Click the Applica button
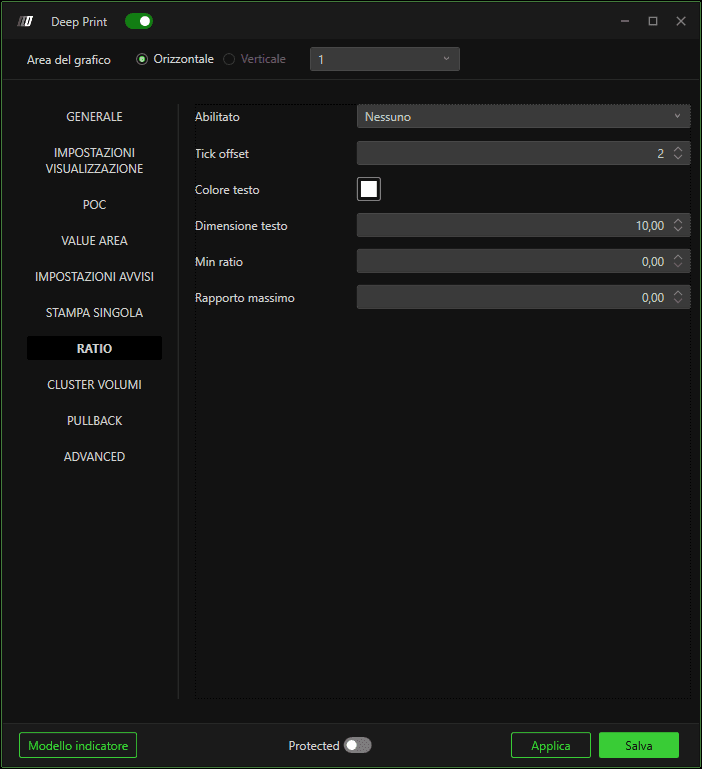Screen dimensions: 702x769 tap(551, 745)
